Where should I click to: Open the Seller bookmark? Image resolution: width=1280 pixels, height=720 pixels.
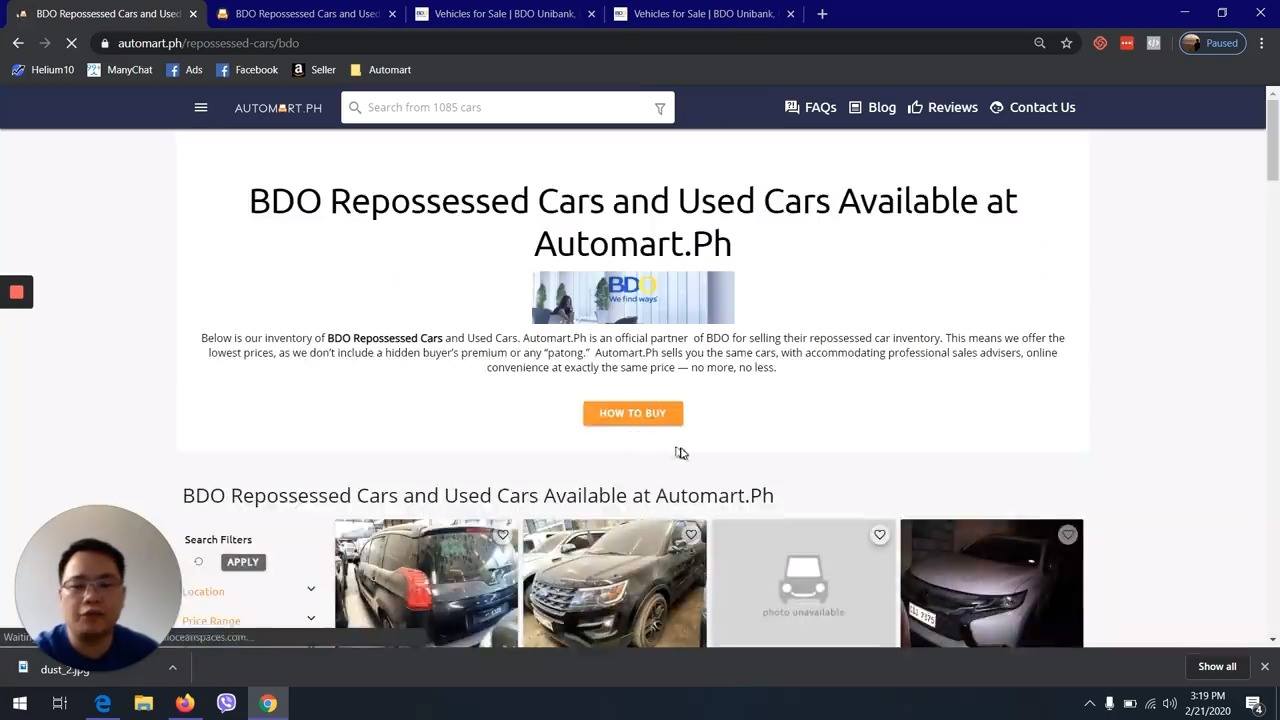pos(314,70)
